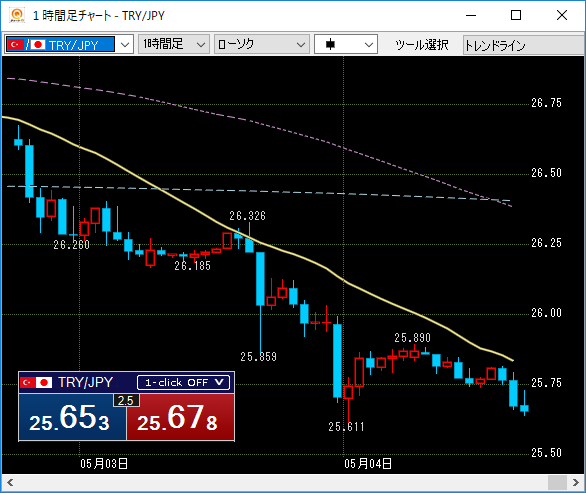The width and height of the screenshot is (586, 493).
Task: Click the 05月03日 date axis label
Action: [x=104, y=464]
